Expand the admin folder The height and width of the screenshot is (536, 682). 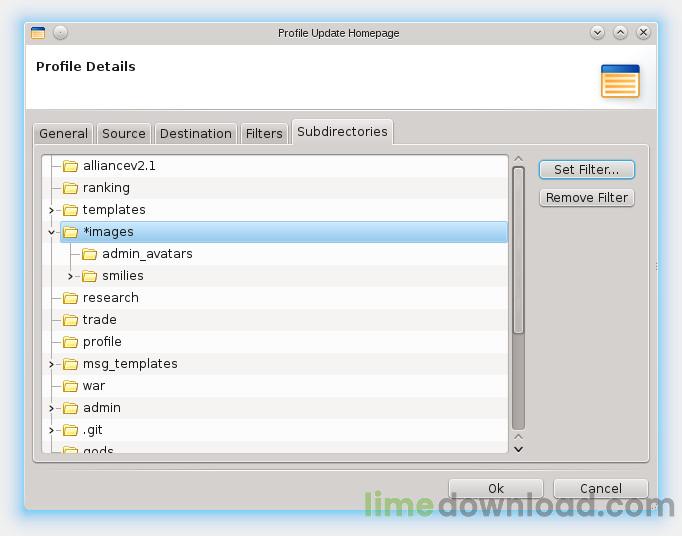point(51,409)
